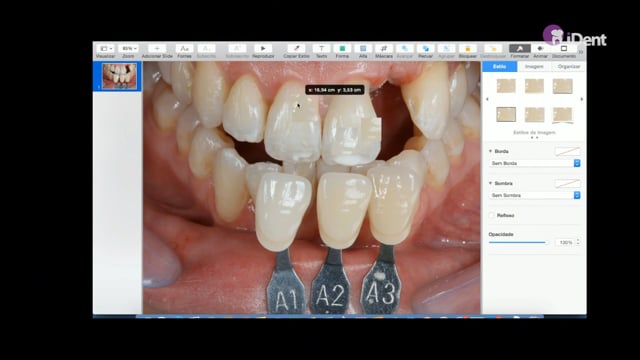Show previous image styles page arrow
This screenshot has height=360, width=640.
(x=487, y=99)
